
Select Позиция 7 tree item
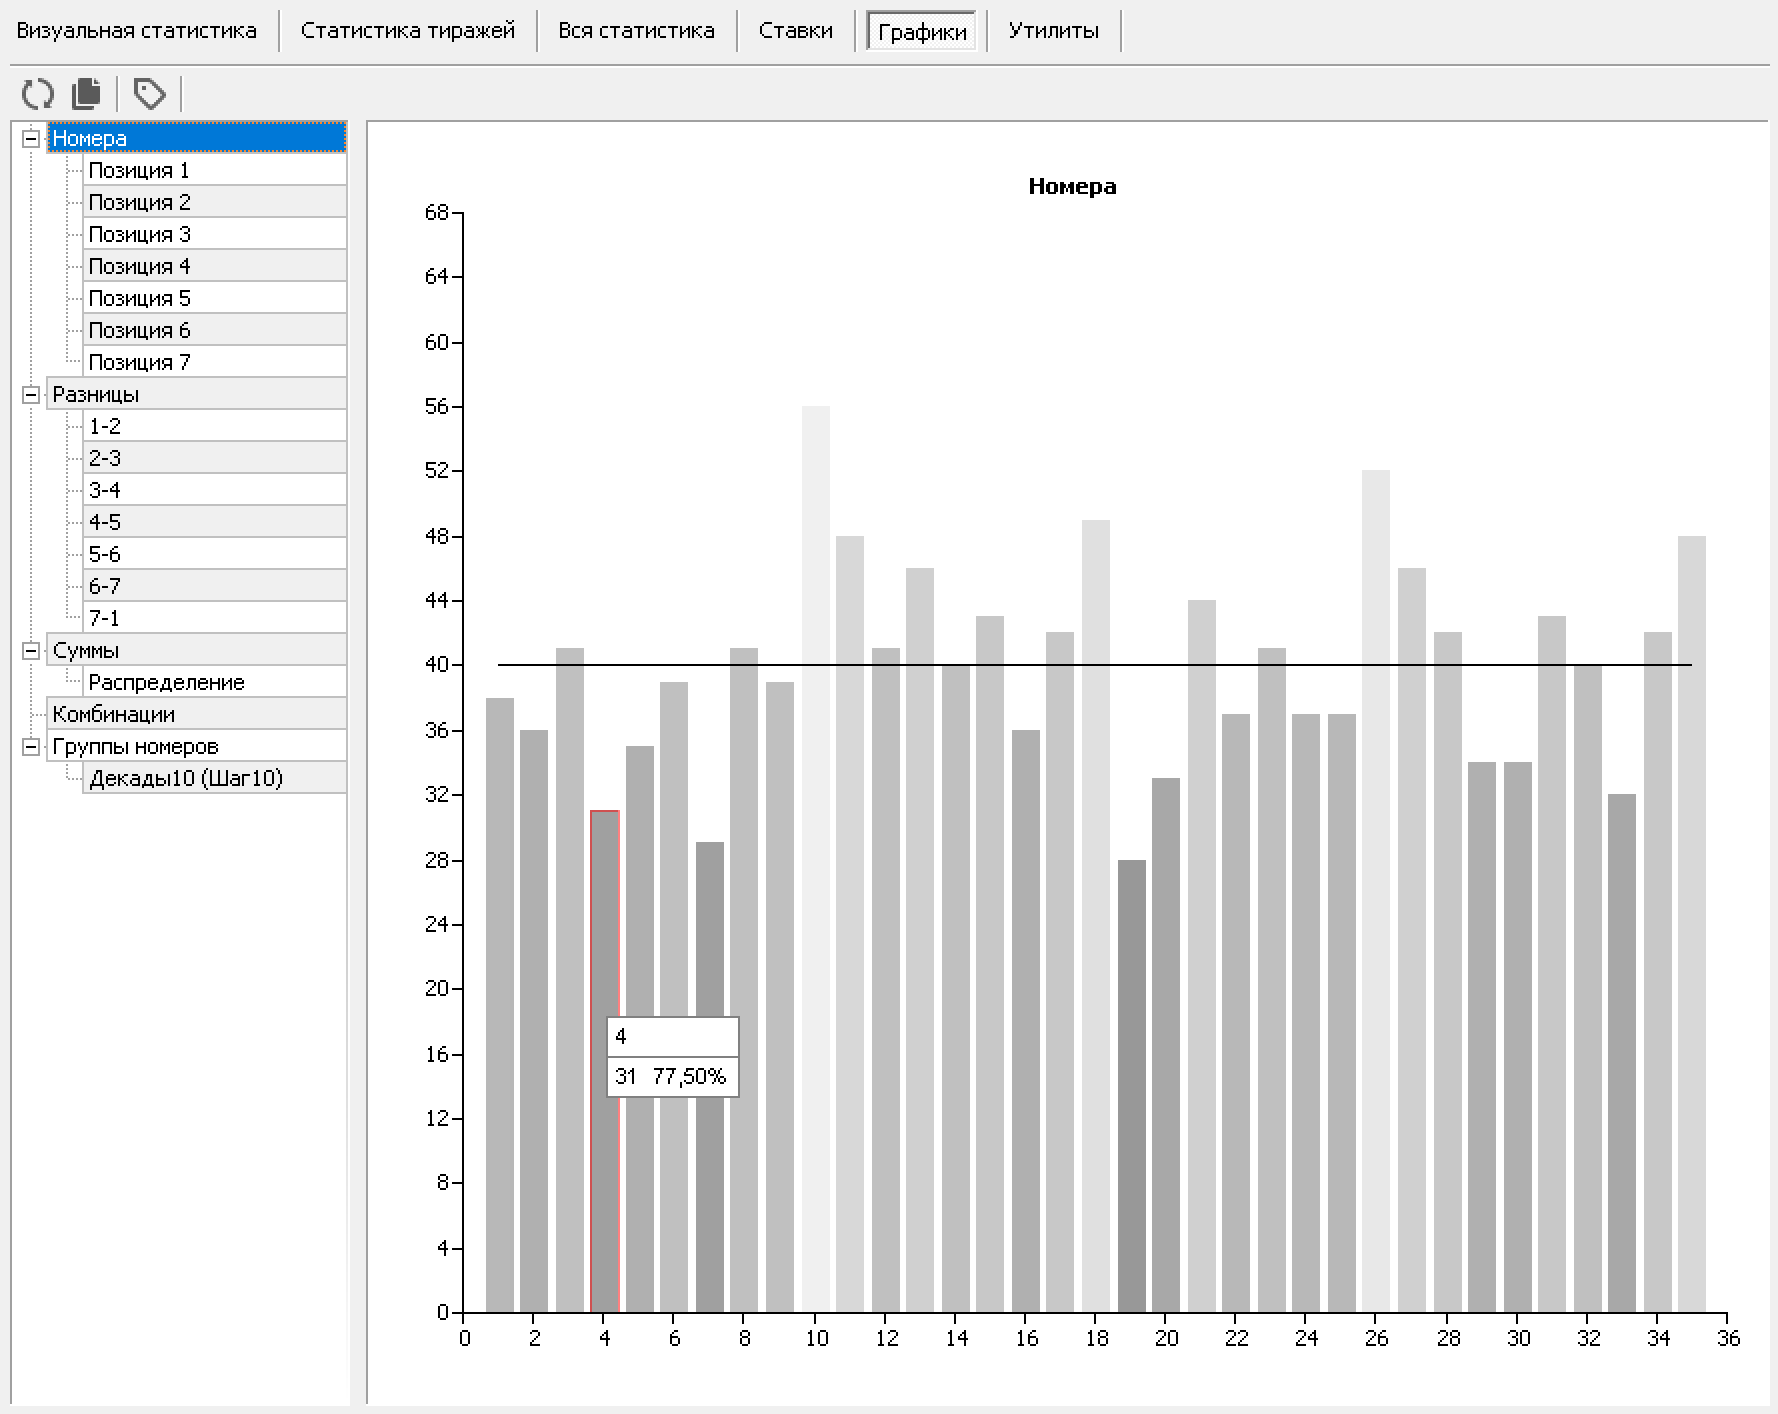215,362
